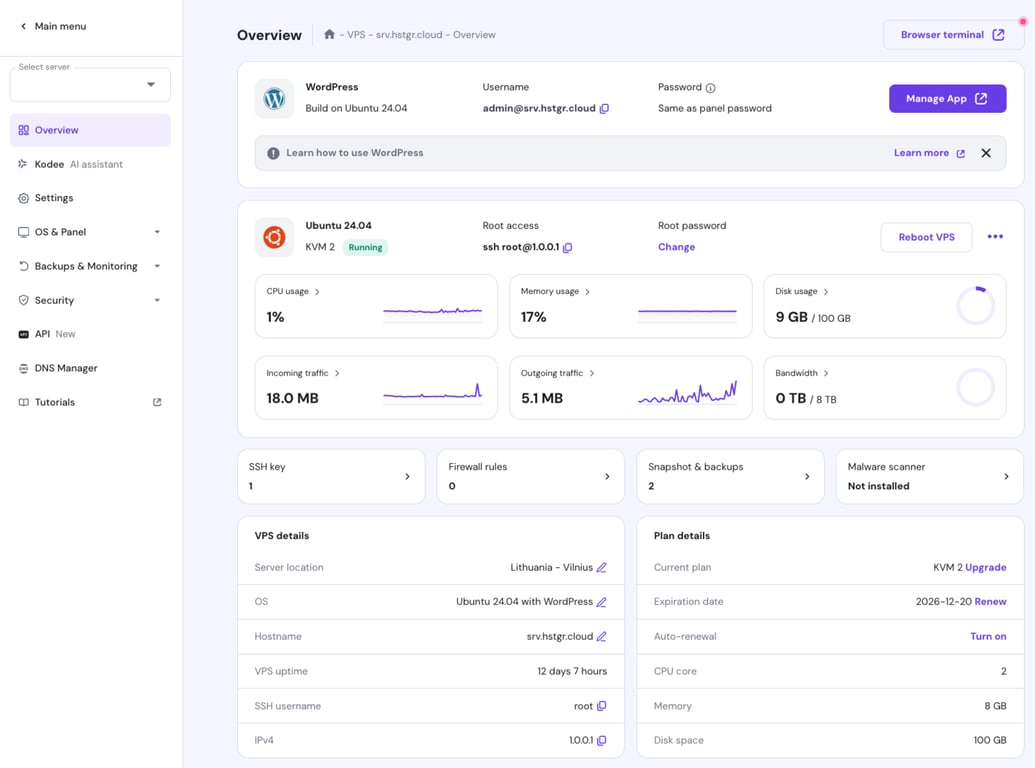
Task: Edit Server location with pencil icon
Action: click(602, 566)
